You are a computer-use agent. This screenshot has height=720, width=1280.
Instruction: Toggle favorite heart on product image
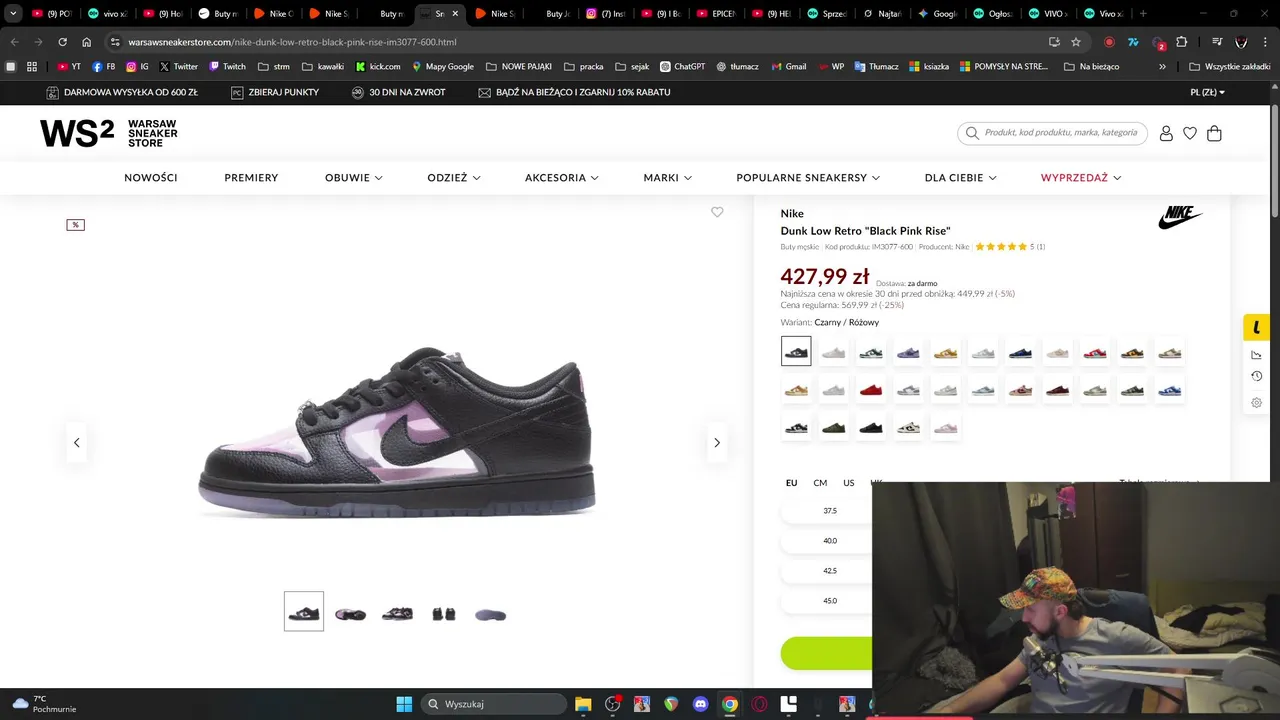(717, 212)
